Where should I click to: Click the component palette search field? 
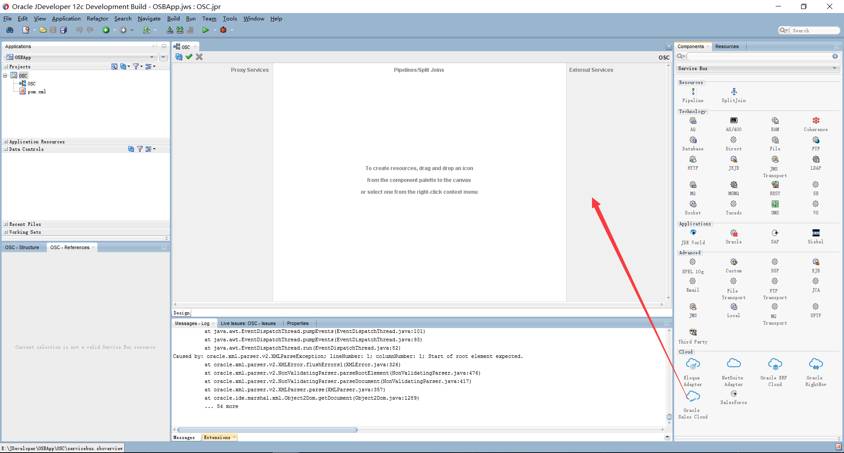pos(759,56)
